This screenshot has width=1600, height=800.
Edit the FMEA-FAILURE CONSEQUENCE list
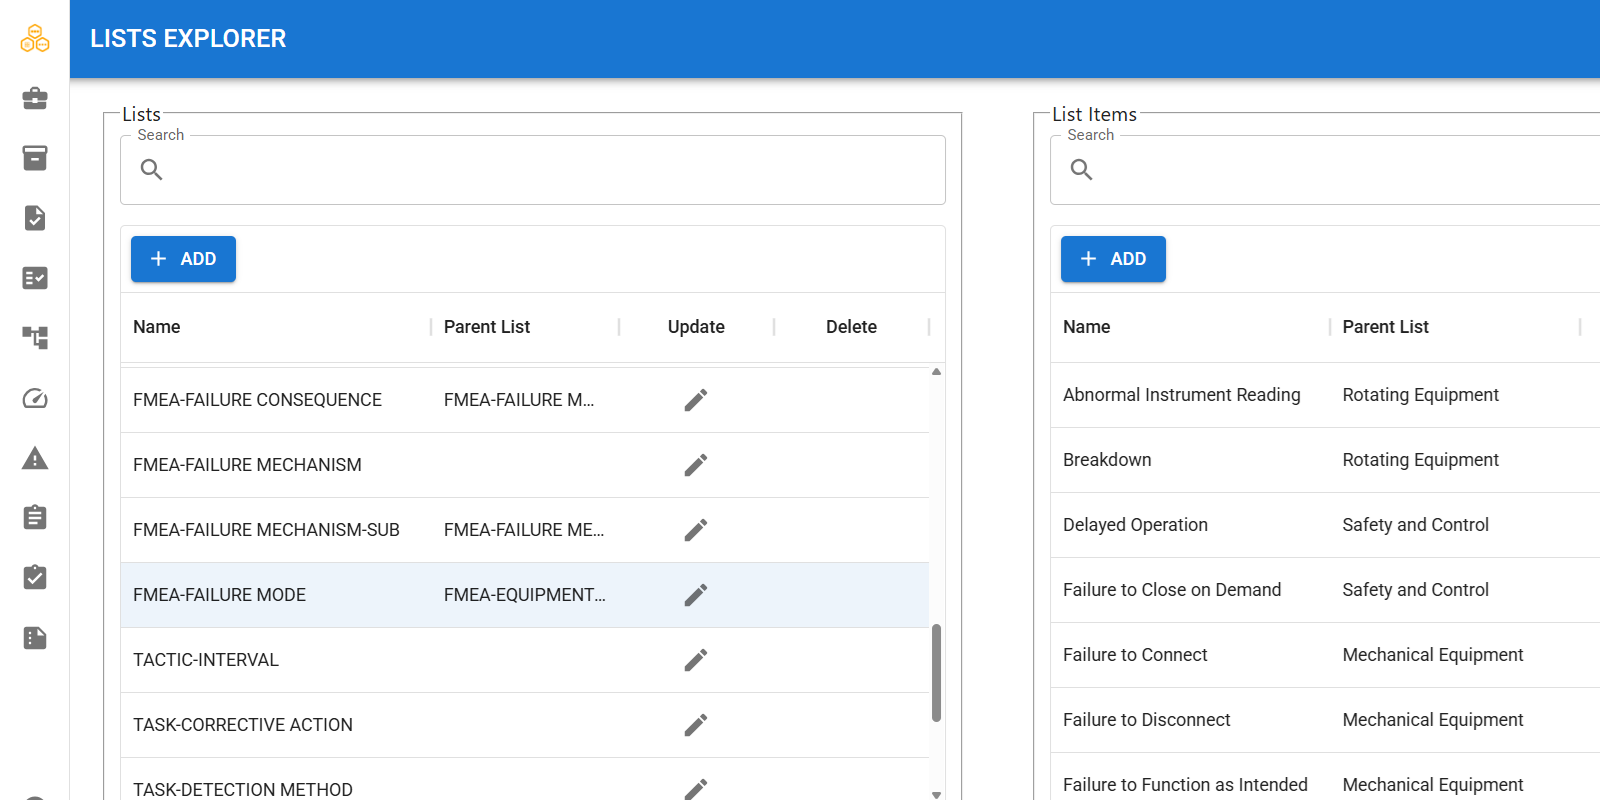point(696,400)
